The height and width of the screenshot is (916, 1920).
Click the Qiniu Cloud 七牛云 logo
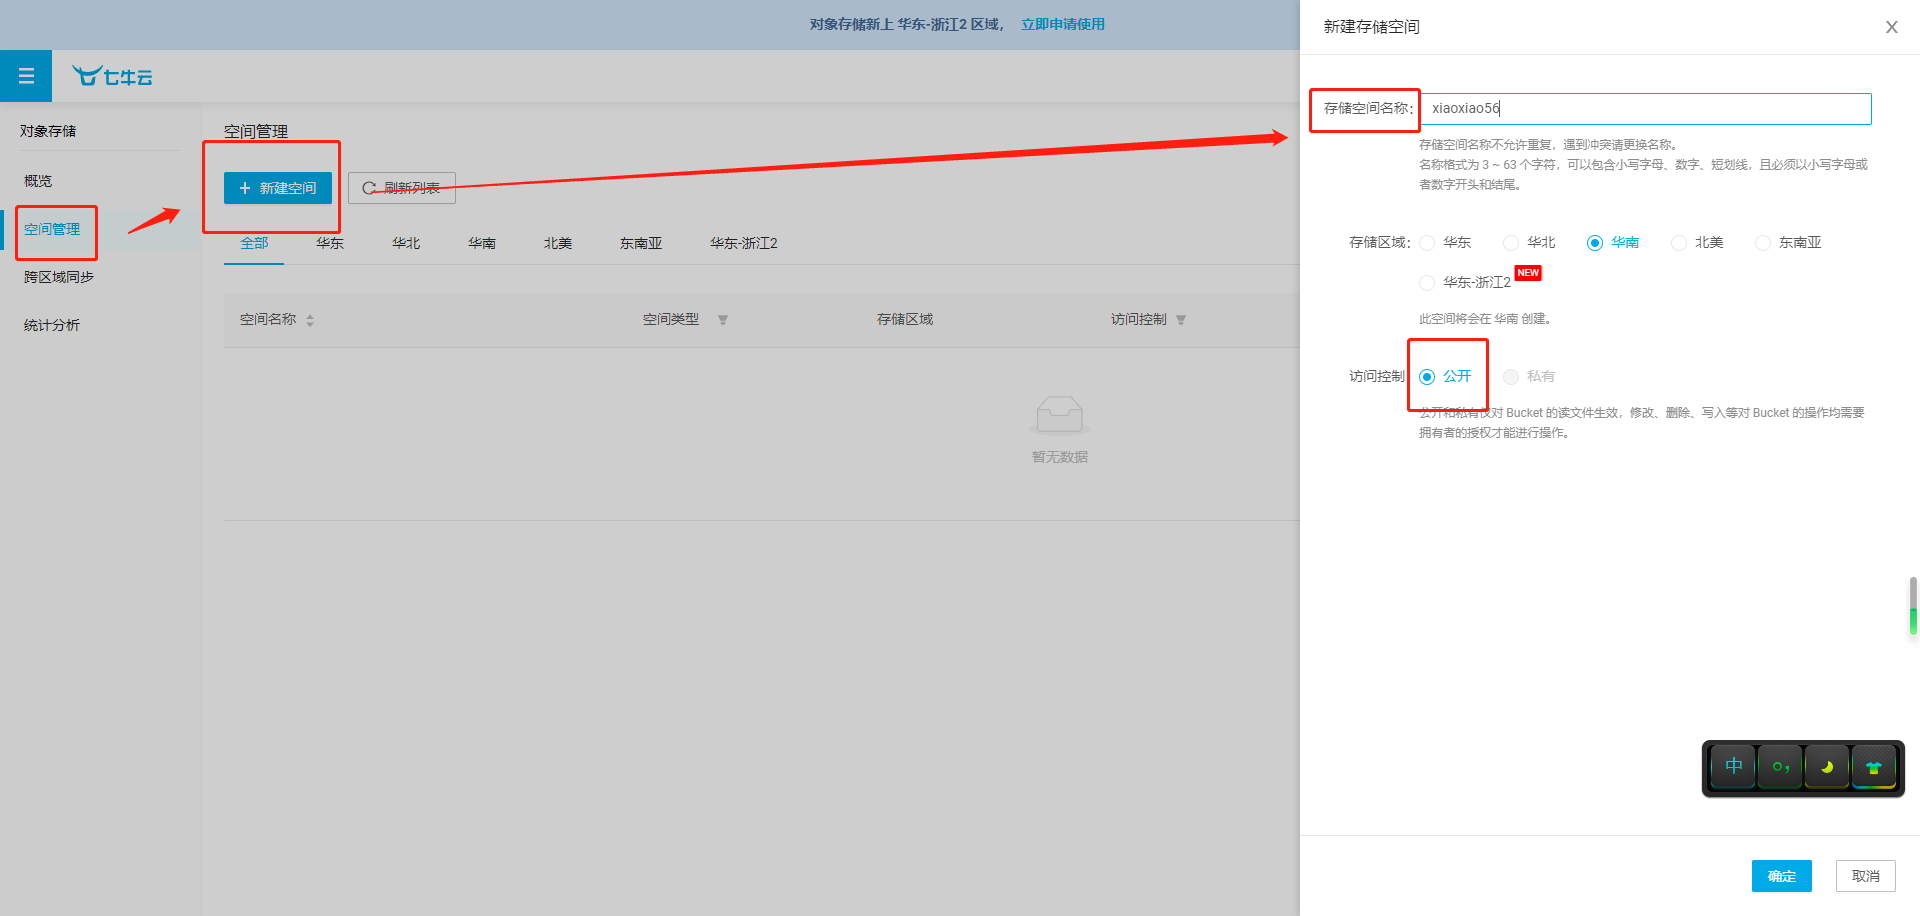tap(112, 76)
